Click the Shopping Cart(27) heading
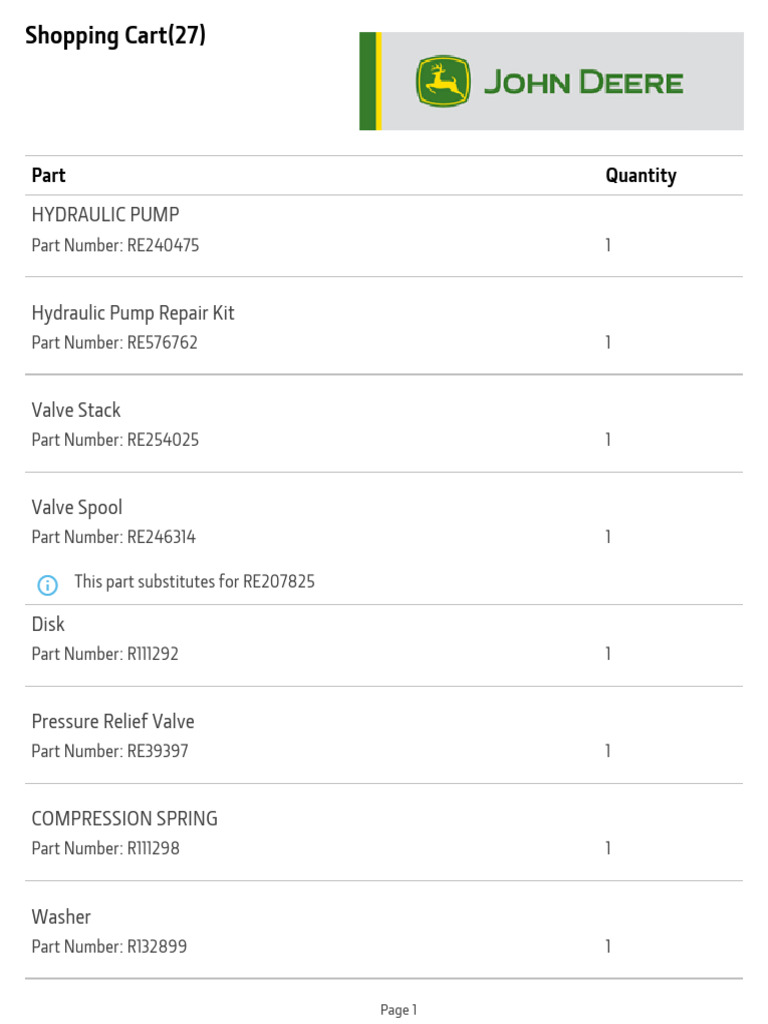Viewport: 768px width, 1024px height. pyautogui.click(x=115, y=37)
